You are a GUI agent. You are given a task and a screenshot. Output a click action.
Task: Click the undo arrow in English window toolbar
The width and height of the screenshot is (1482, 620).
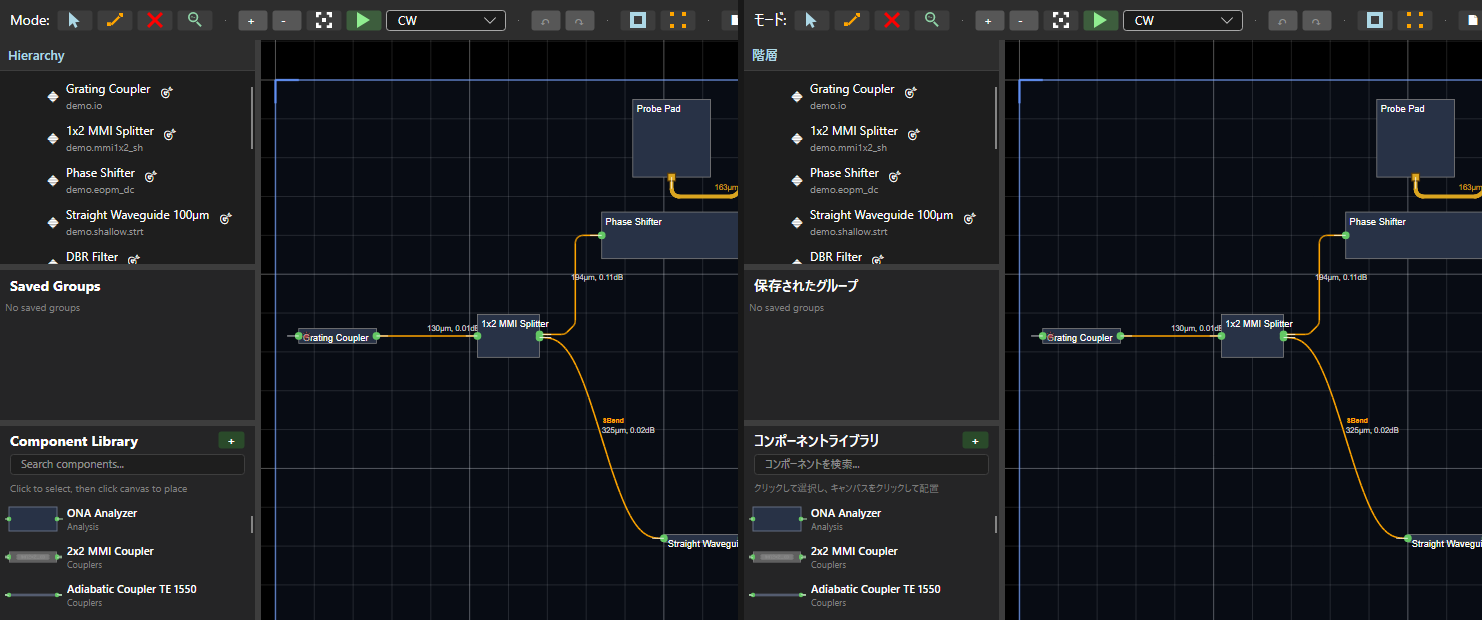(546, 21)
